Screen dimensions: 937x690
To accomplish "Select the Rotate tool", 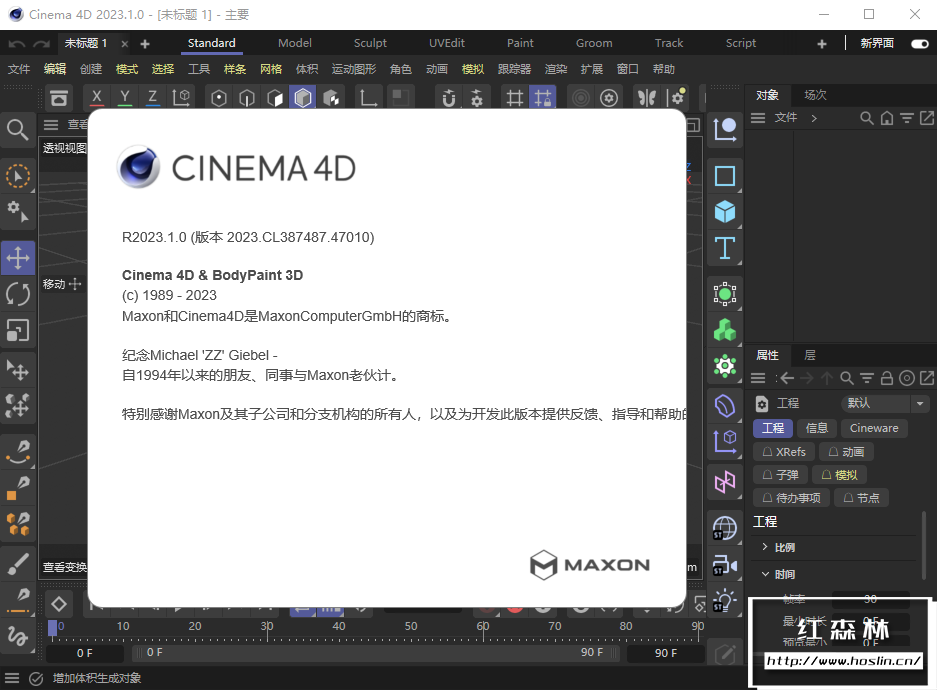I will coord(18,294).
